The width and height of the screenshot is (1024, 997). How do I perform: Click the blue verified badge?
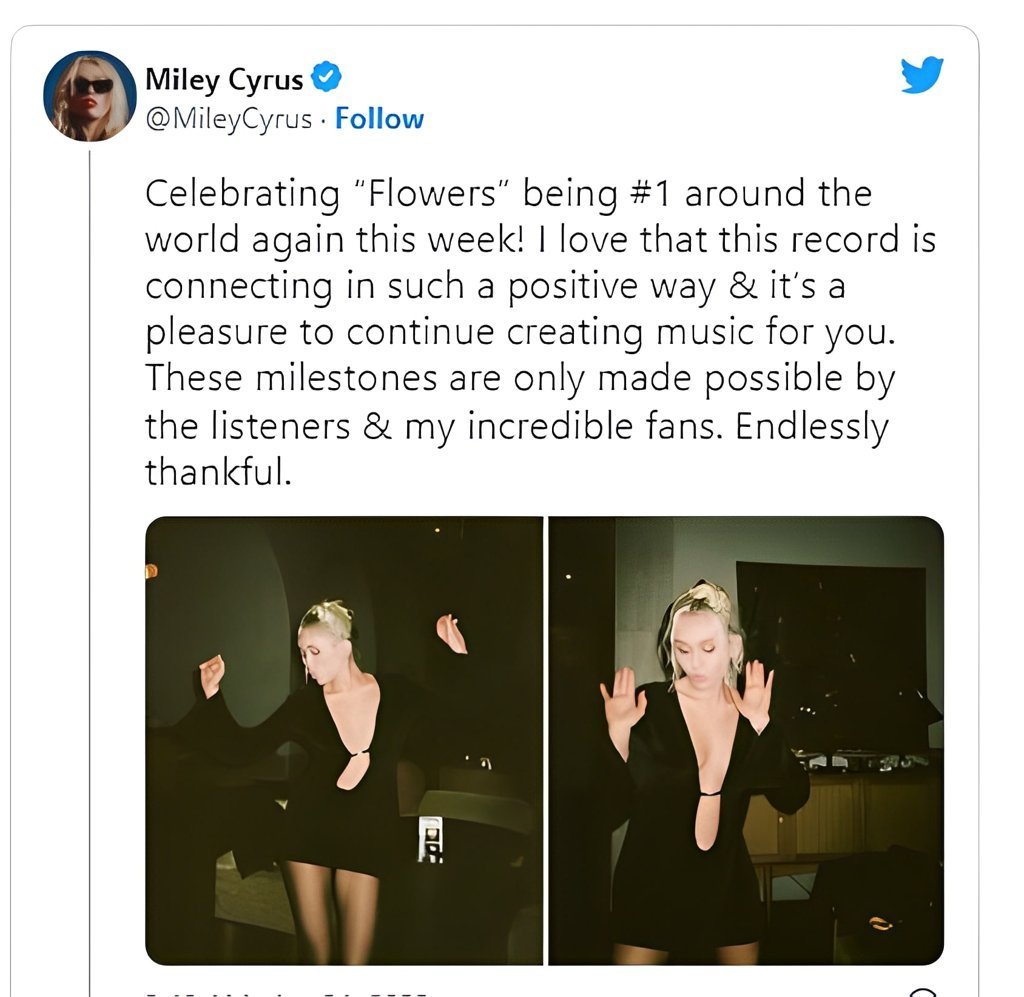pos(326,76)
